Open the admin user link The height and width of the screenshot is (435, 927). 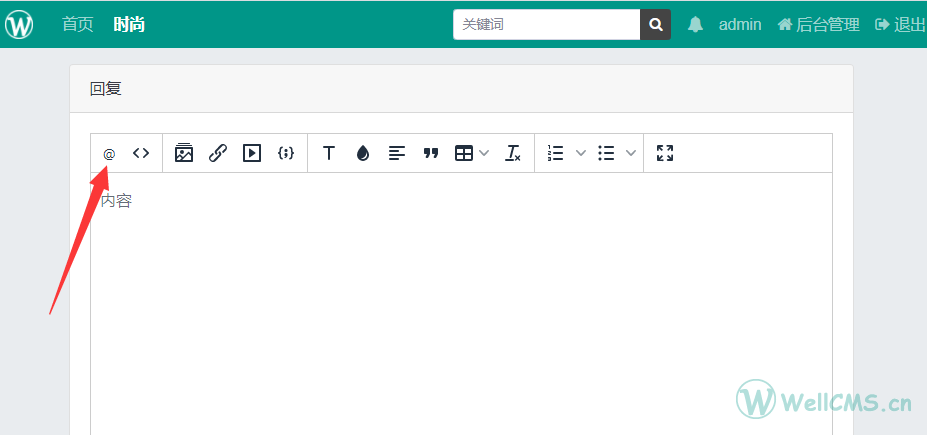click(740, 24)
